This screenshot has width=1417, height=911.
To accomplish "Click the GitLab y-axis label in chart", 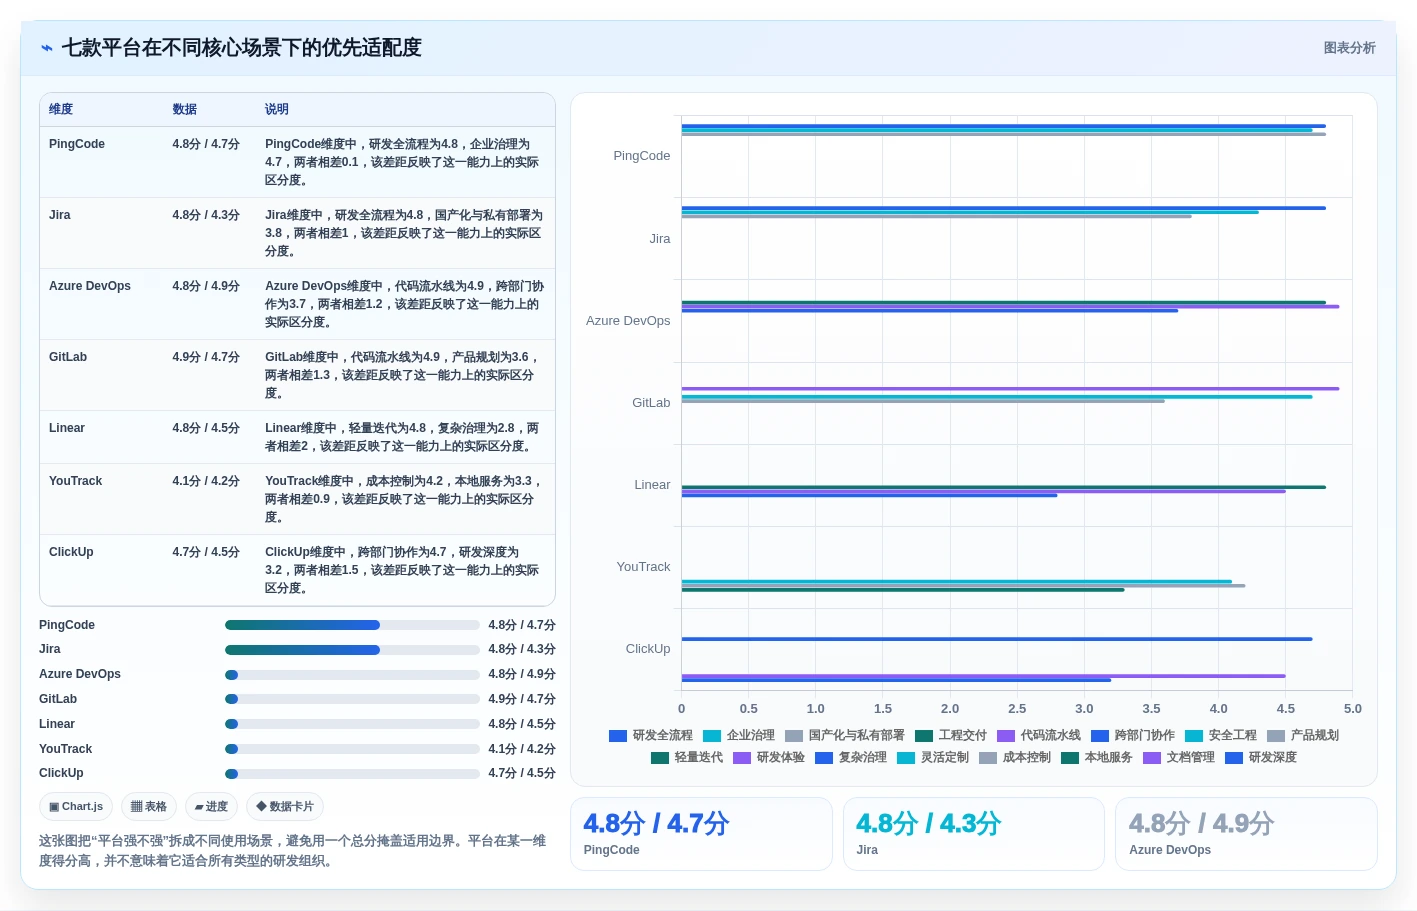I will (x=651, y=403).
